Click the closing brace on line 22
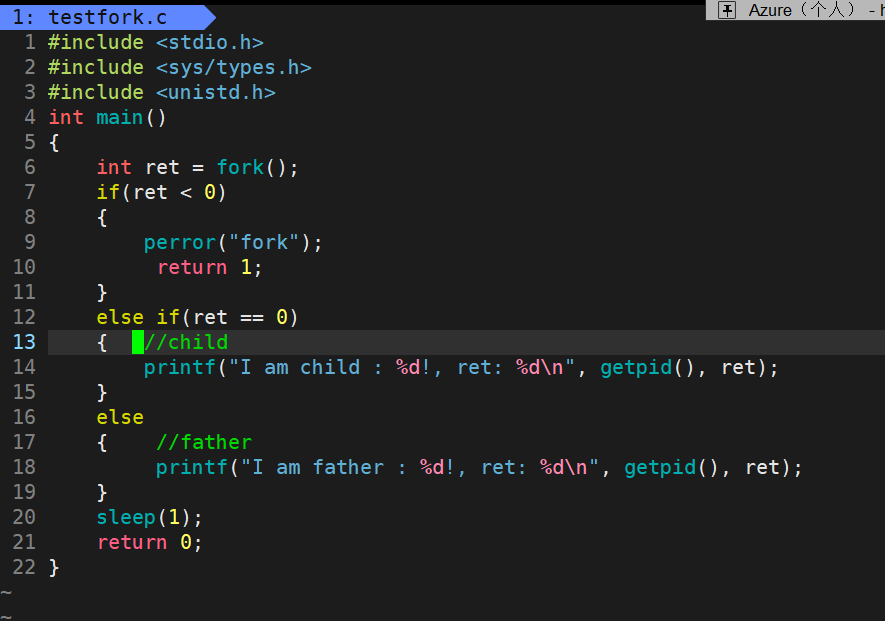The height and width of the screenshot is (621, 885). [x=54, y=567]
